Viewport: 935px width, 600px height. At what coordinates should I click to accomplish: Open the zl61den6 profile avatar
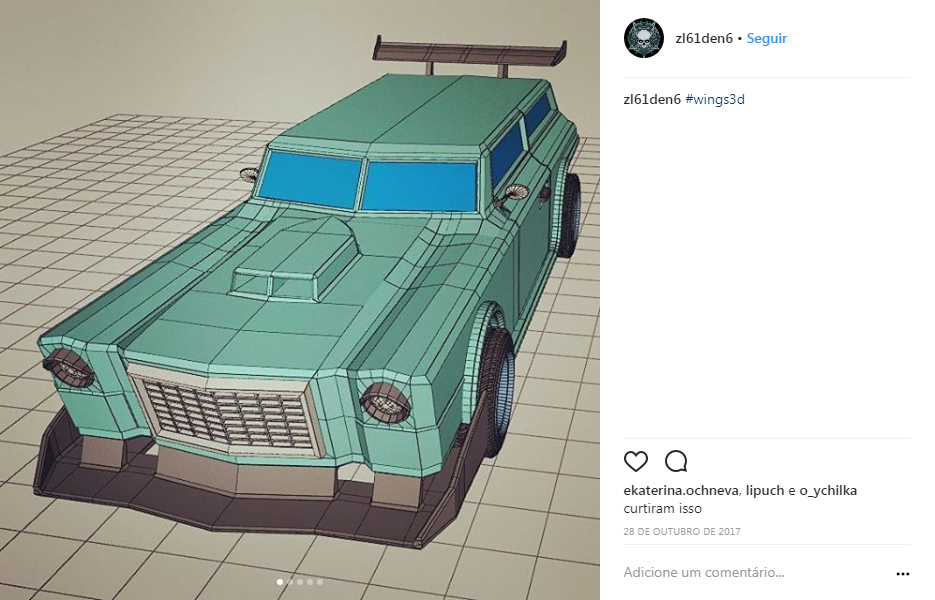(644, 38)
